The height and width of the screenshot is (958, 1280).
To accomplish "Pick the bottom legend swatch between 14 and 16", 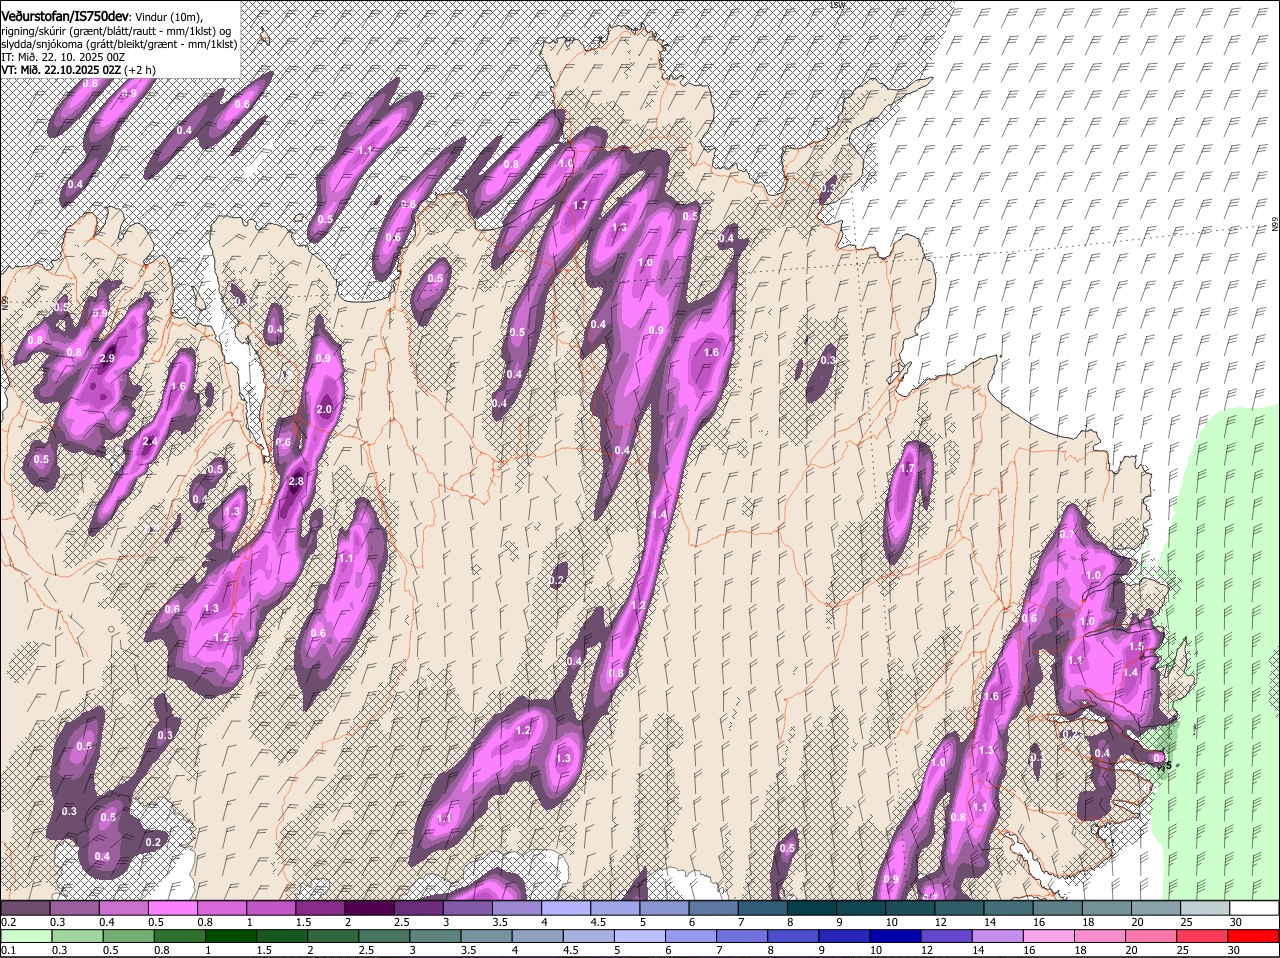I will coord(998,936).
